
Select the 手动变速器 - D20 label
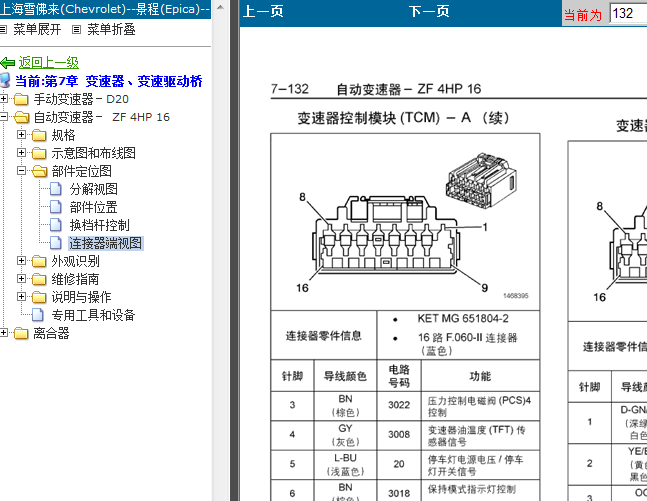coord(81,99)
